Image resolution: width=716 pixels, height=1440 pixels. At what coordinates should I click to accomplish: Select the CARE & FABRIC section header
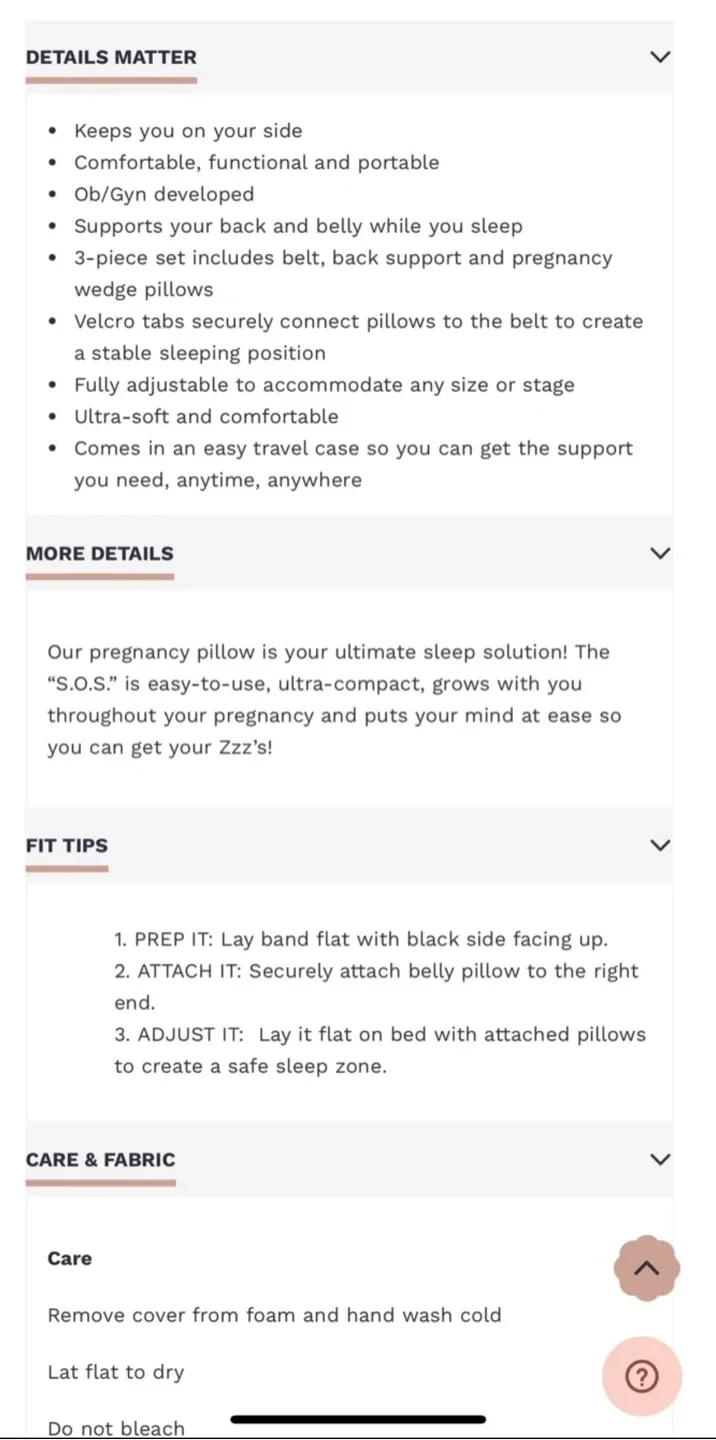[x=100, y=1159]
